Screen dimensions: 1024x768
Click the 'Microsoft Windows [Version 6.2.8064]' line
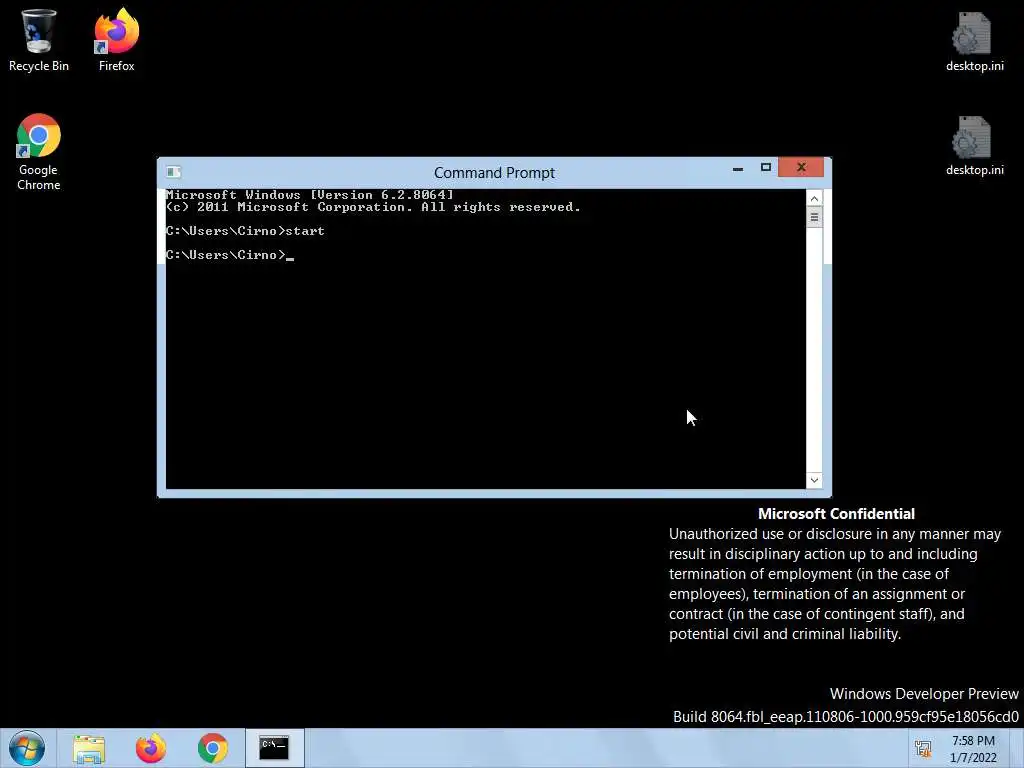click(310, 195)
